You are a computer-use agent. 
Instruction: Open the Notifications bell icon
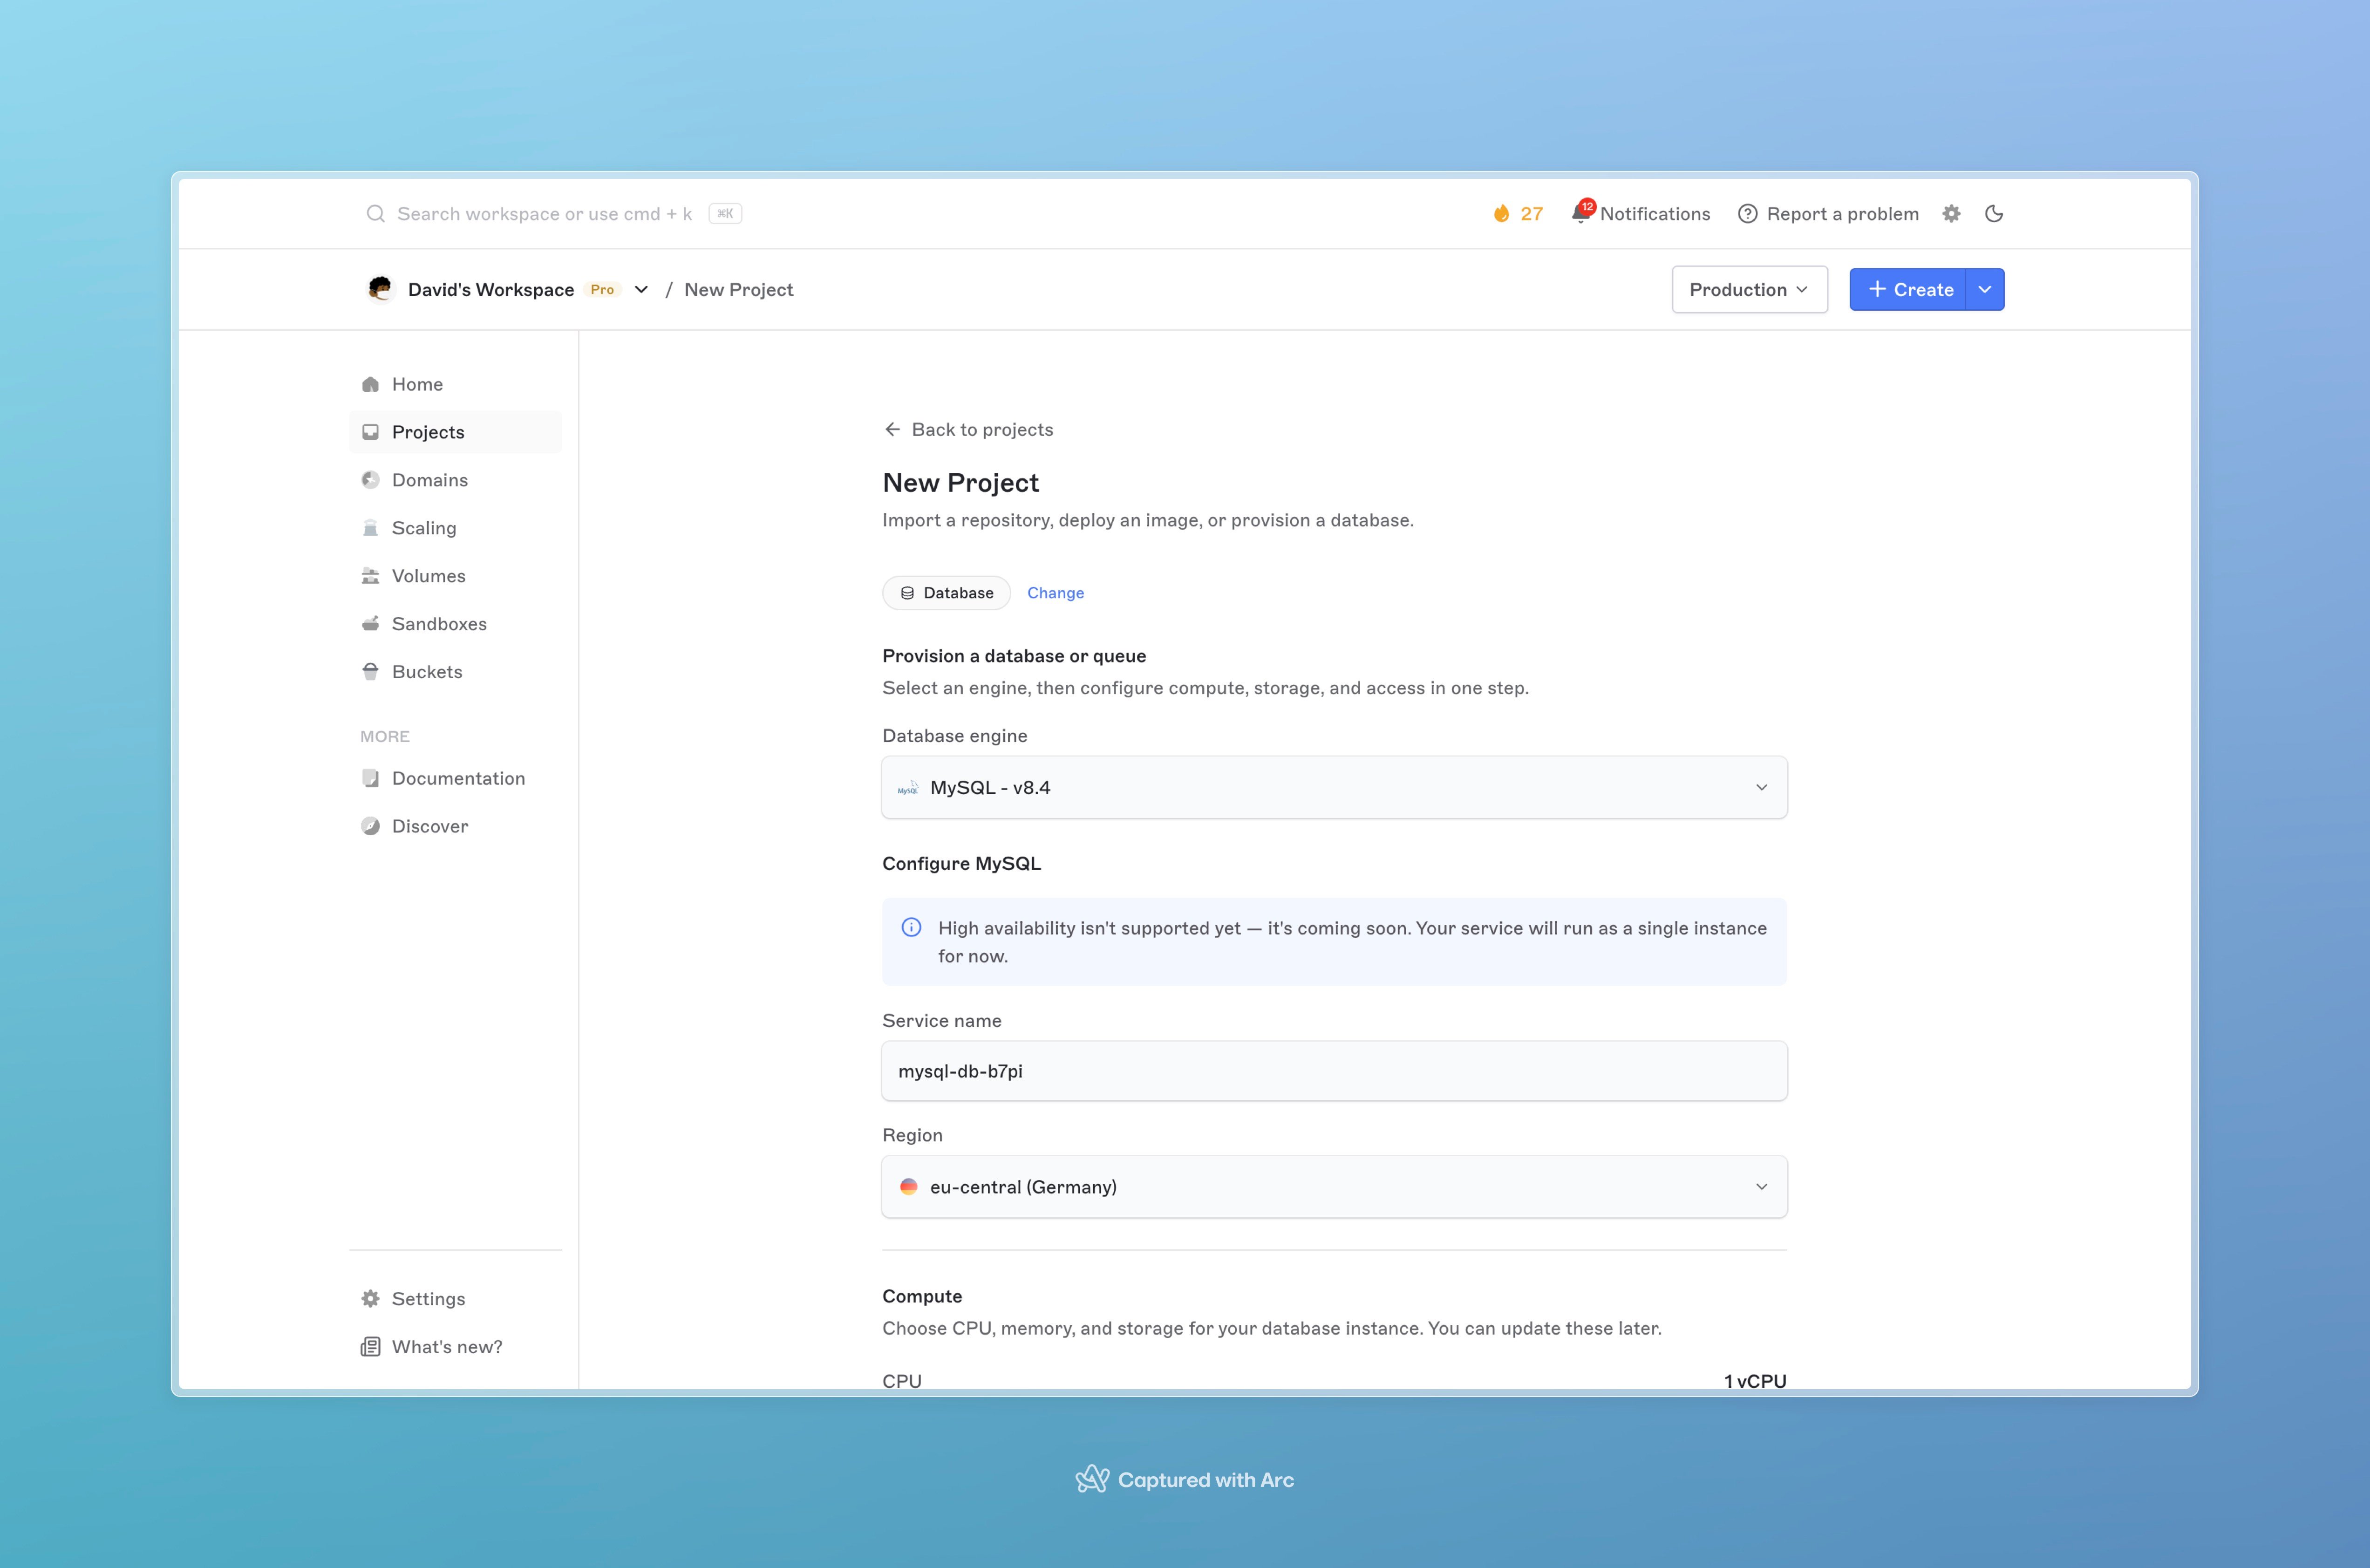coord(1581,213)
